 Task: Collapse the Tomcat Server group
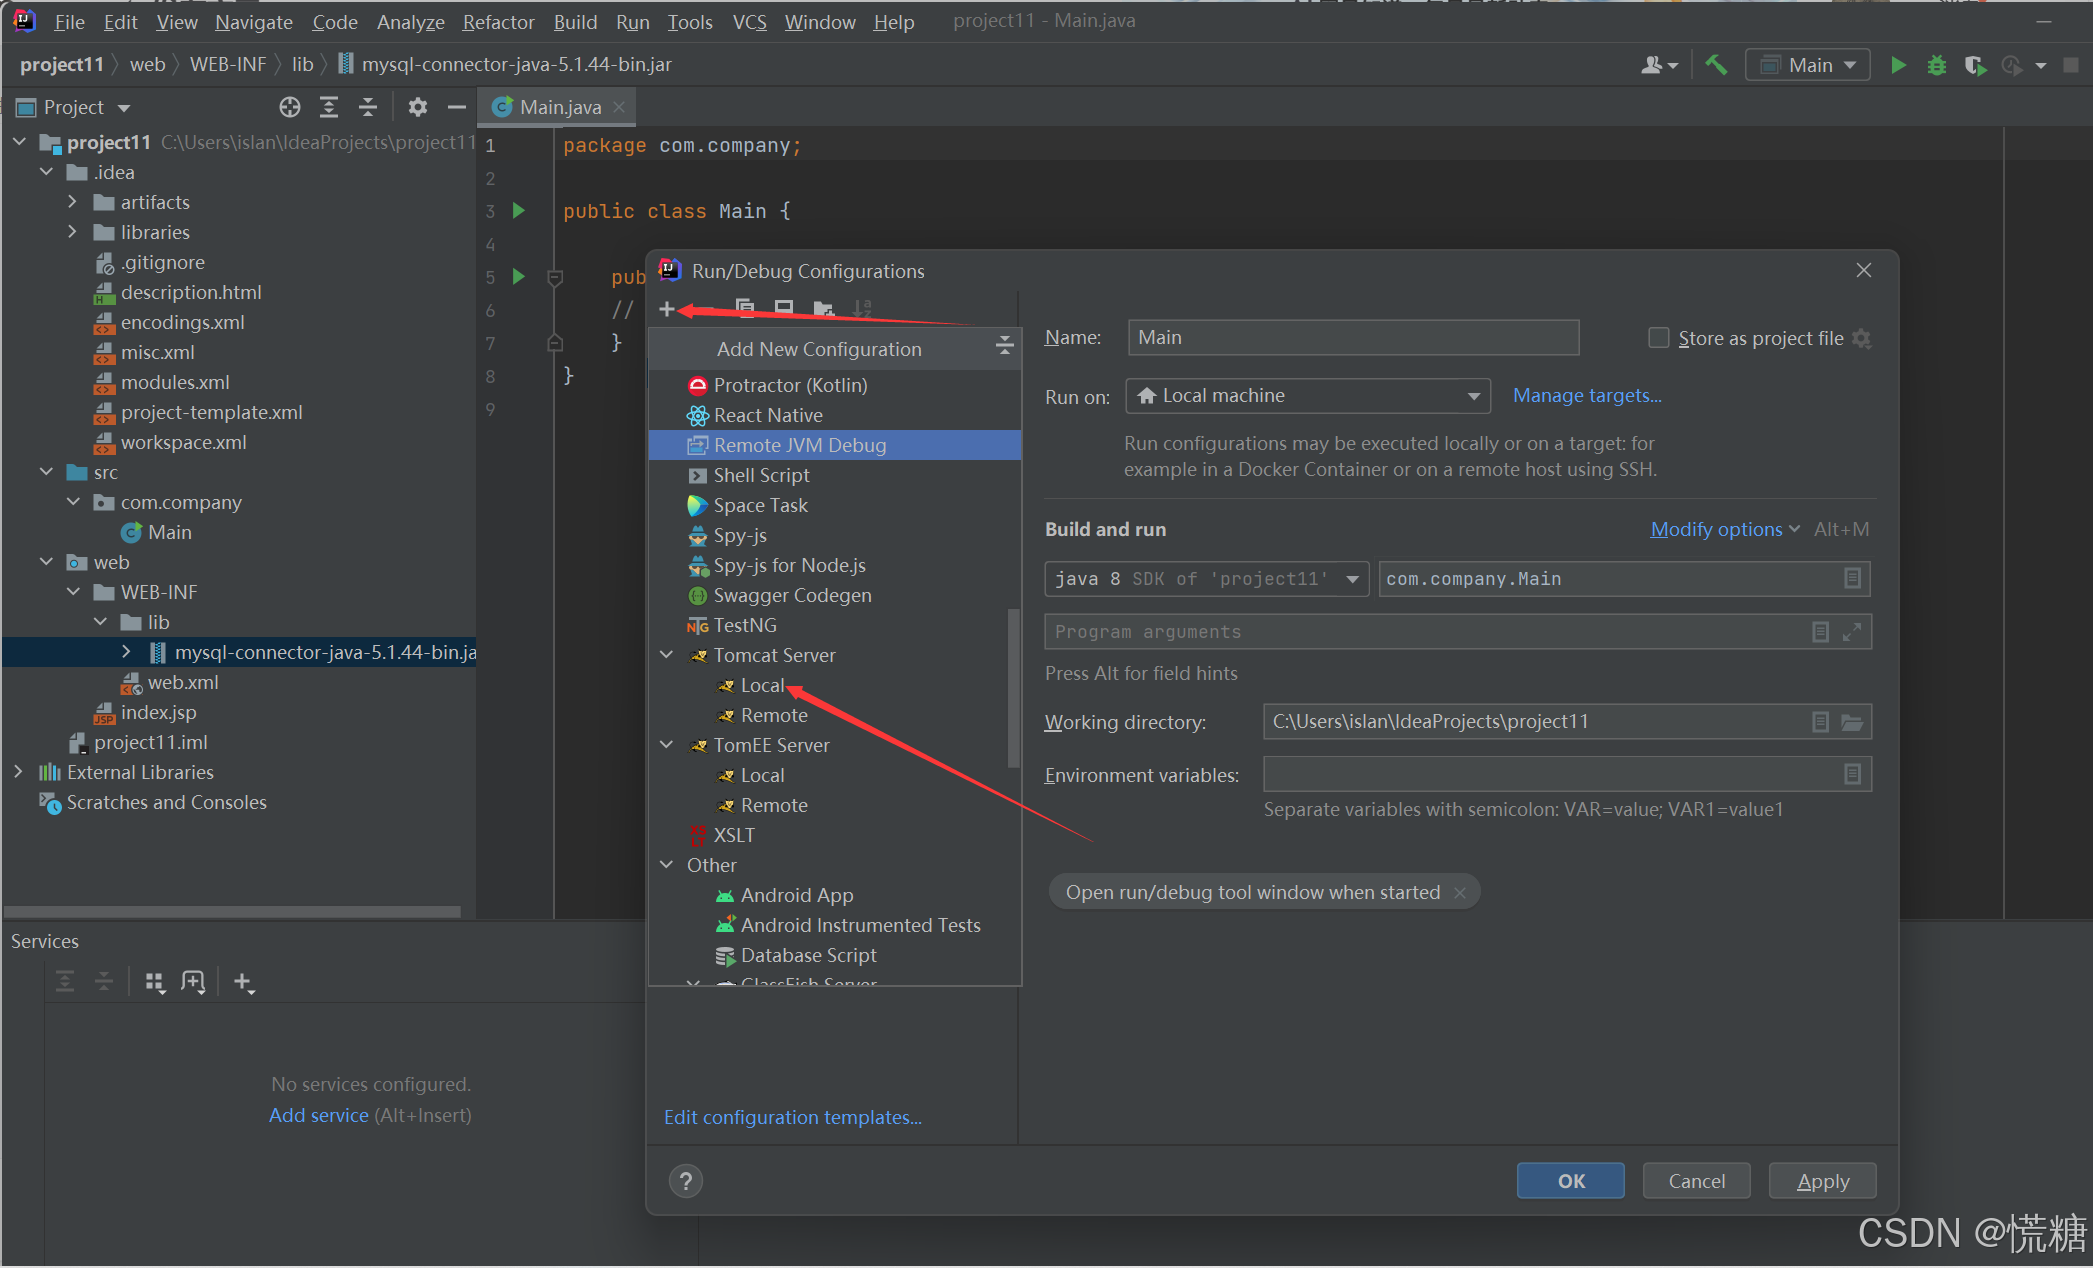[x=667, y=655]
